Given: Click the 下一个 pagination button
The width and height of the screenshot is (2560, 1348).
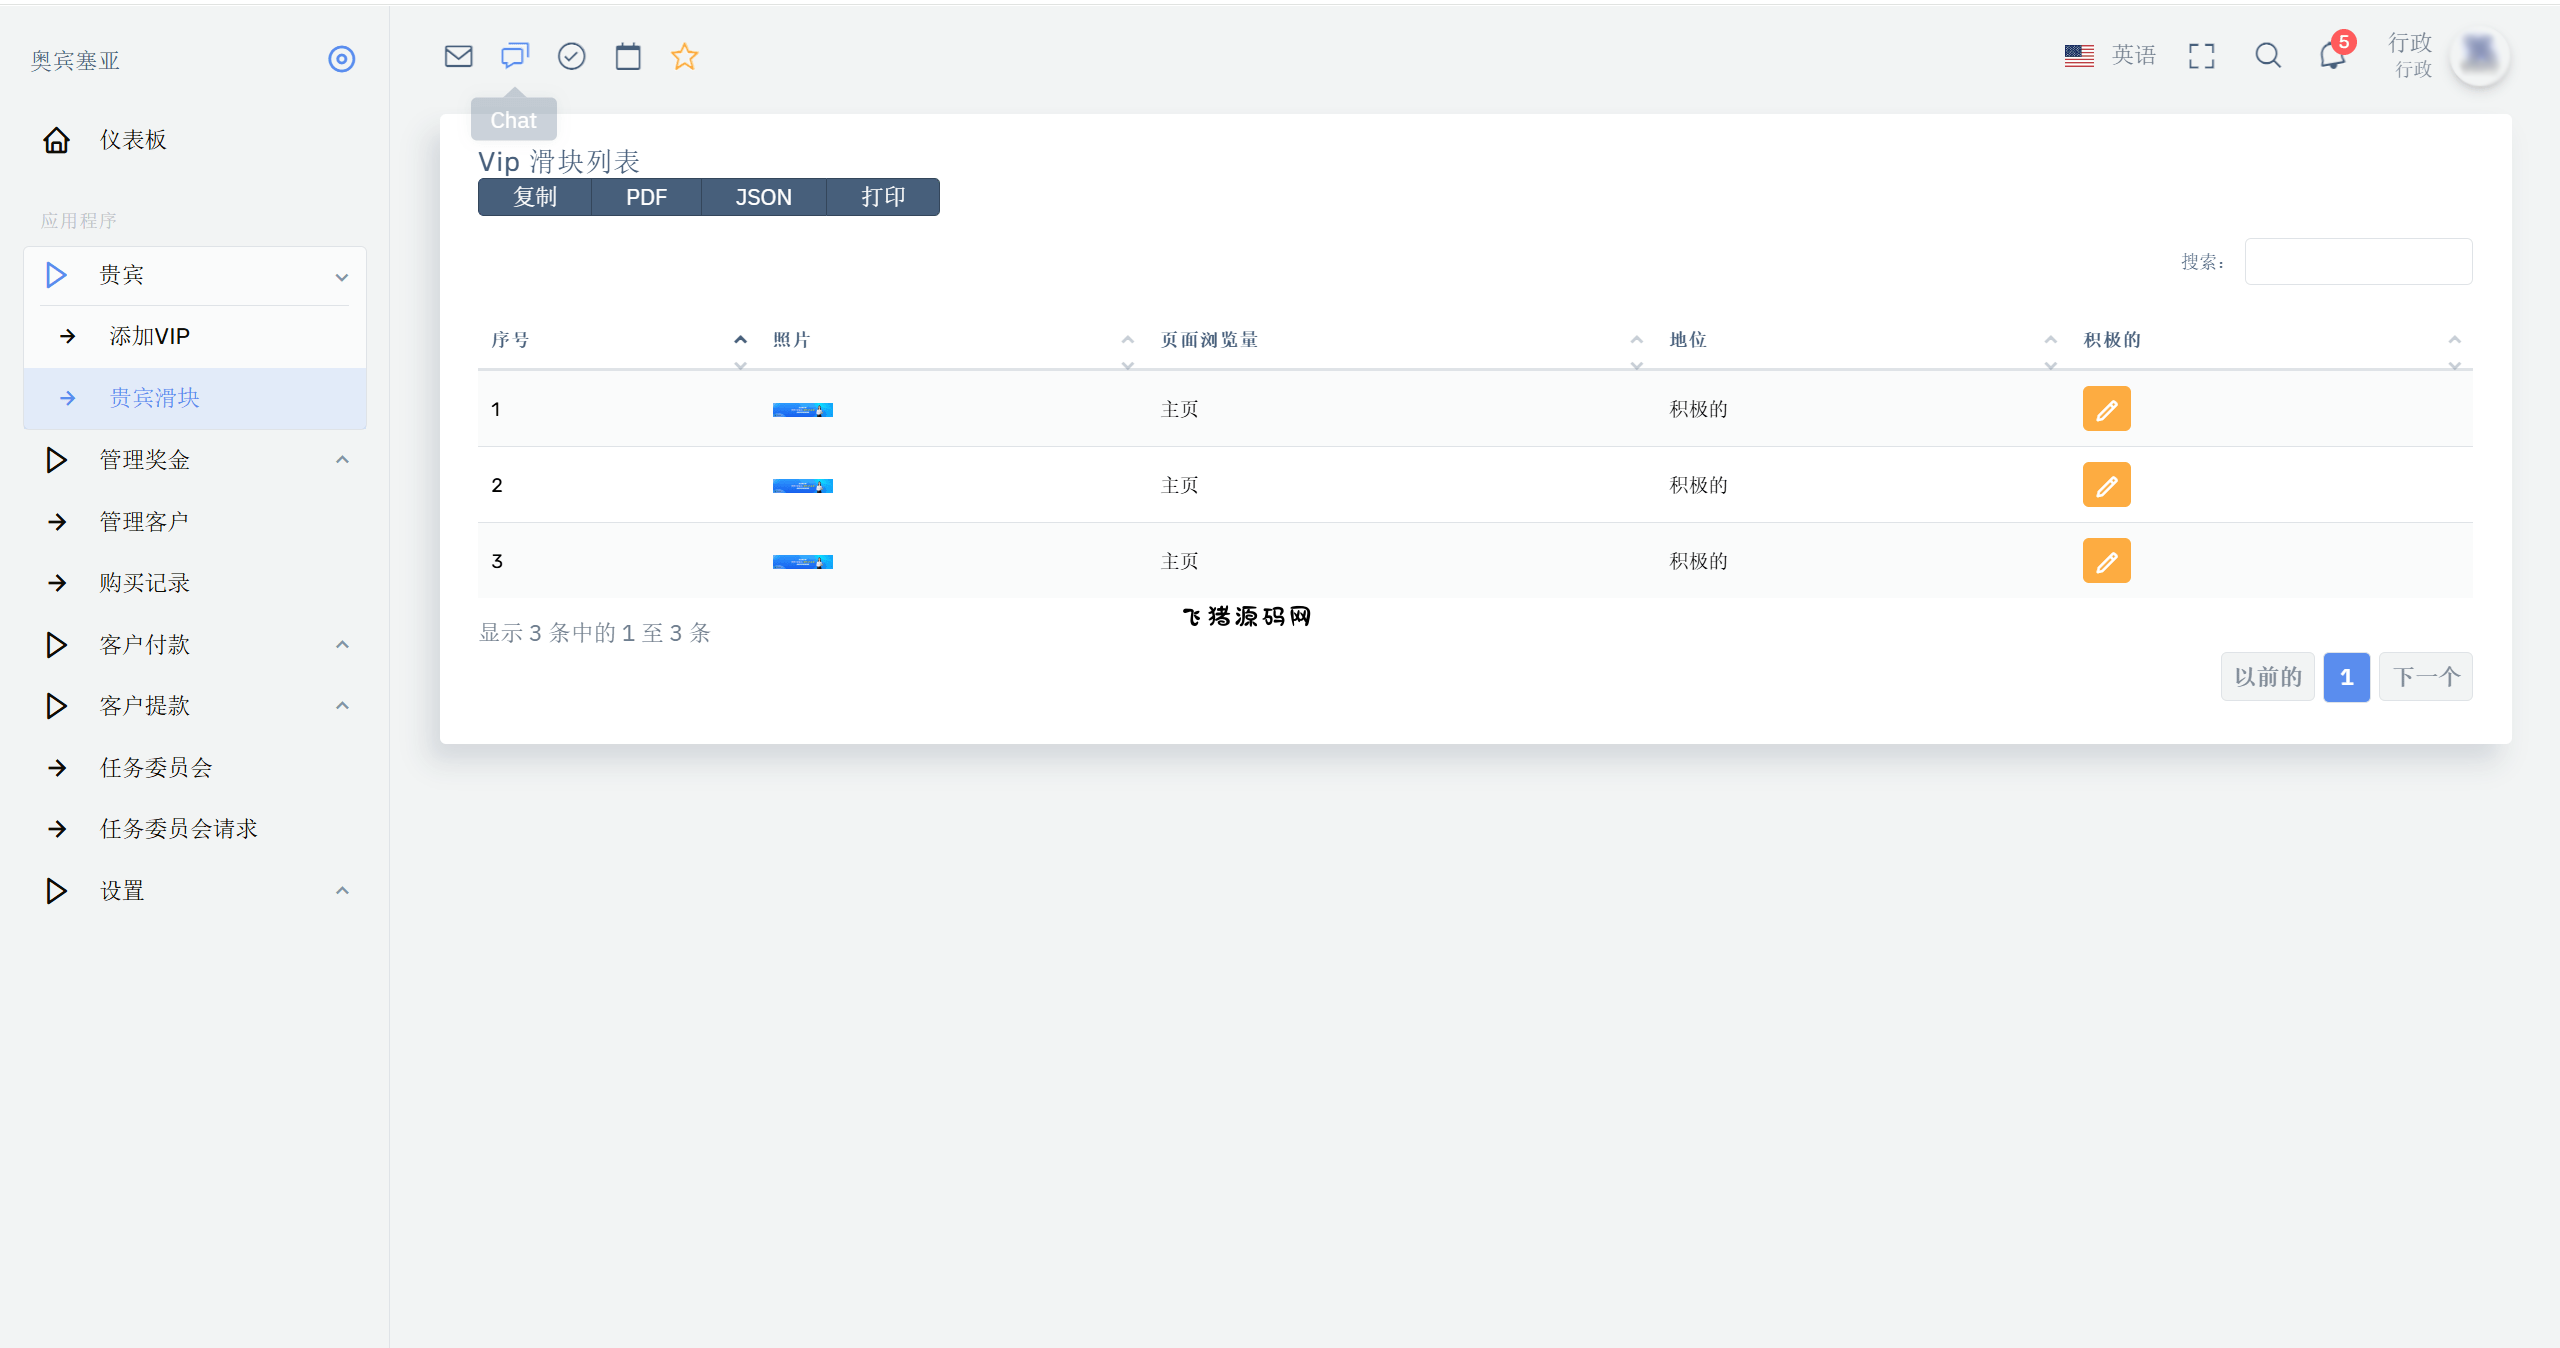Looking at the screenshot, I should point(2425,677).
